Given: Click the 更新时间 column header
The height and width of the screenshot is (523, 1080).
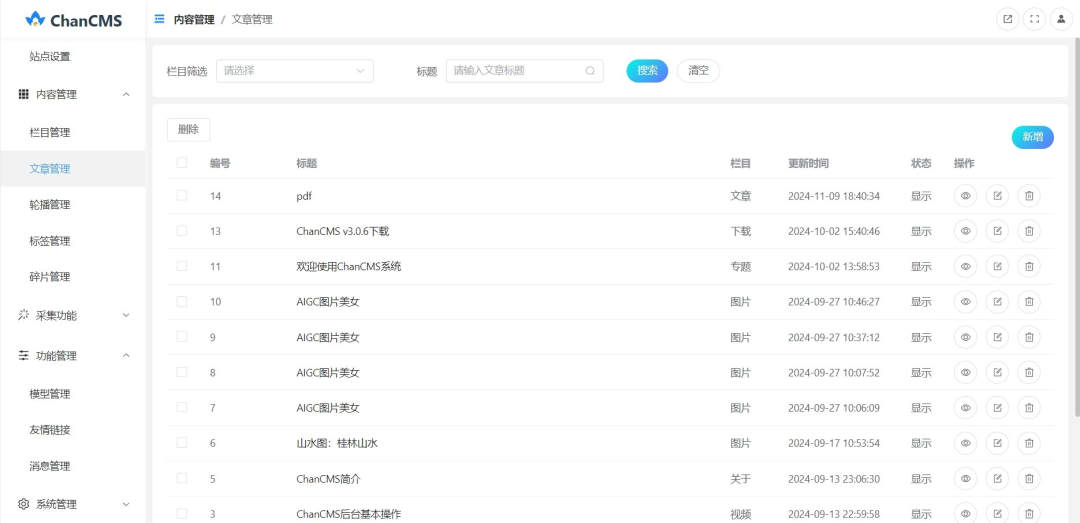Looking at the screenshot, I should 809,163.
